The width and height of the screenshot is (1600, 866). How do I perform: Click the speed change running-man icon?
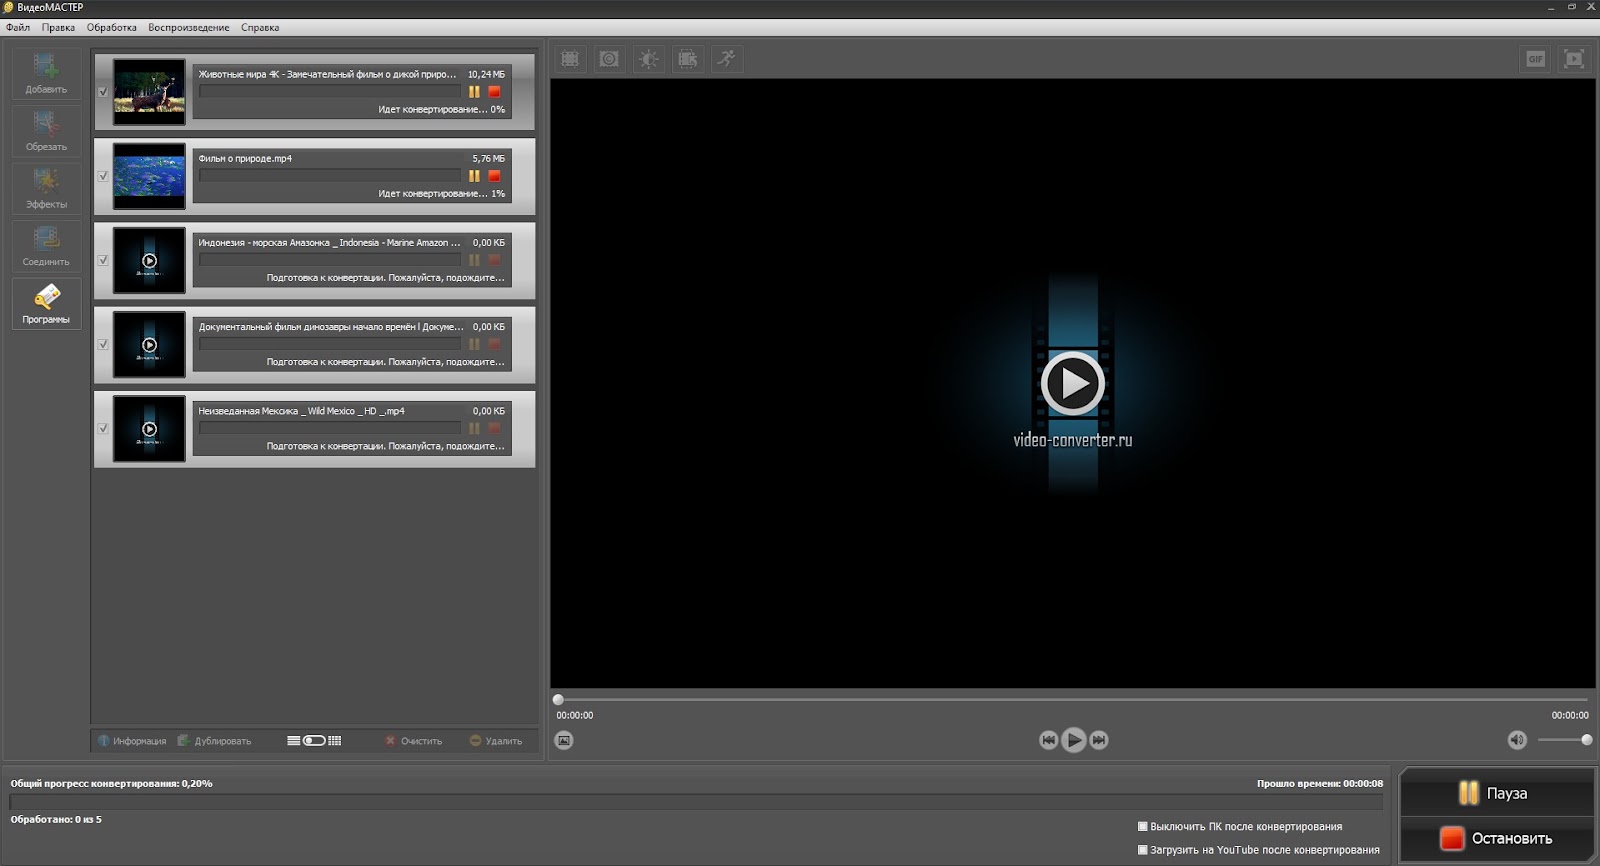[x=727, y=59]
